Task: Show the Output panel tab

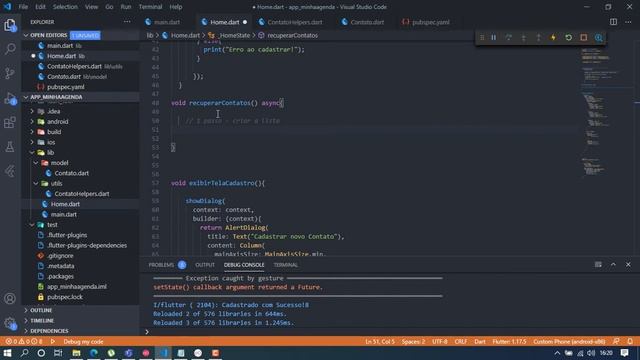Action: (204, 265)
